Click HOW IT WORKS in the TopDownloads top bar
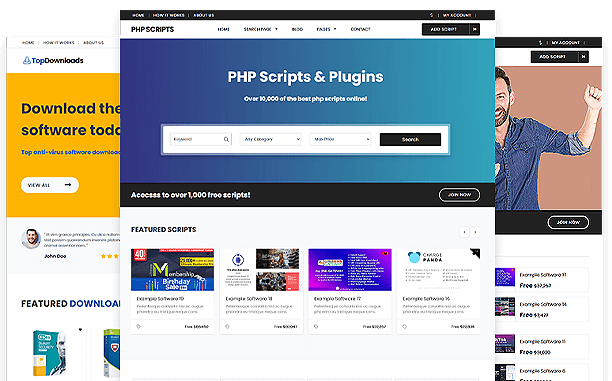This screenshot has width=612, height=381. click(x=59, y=43)
